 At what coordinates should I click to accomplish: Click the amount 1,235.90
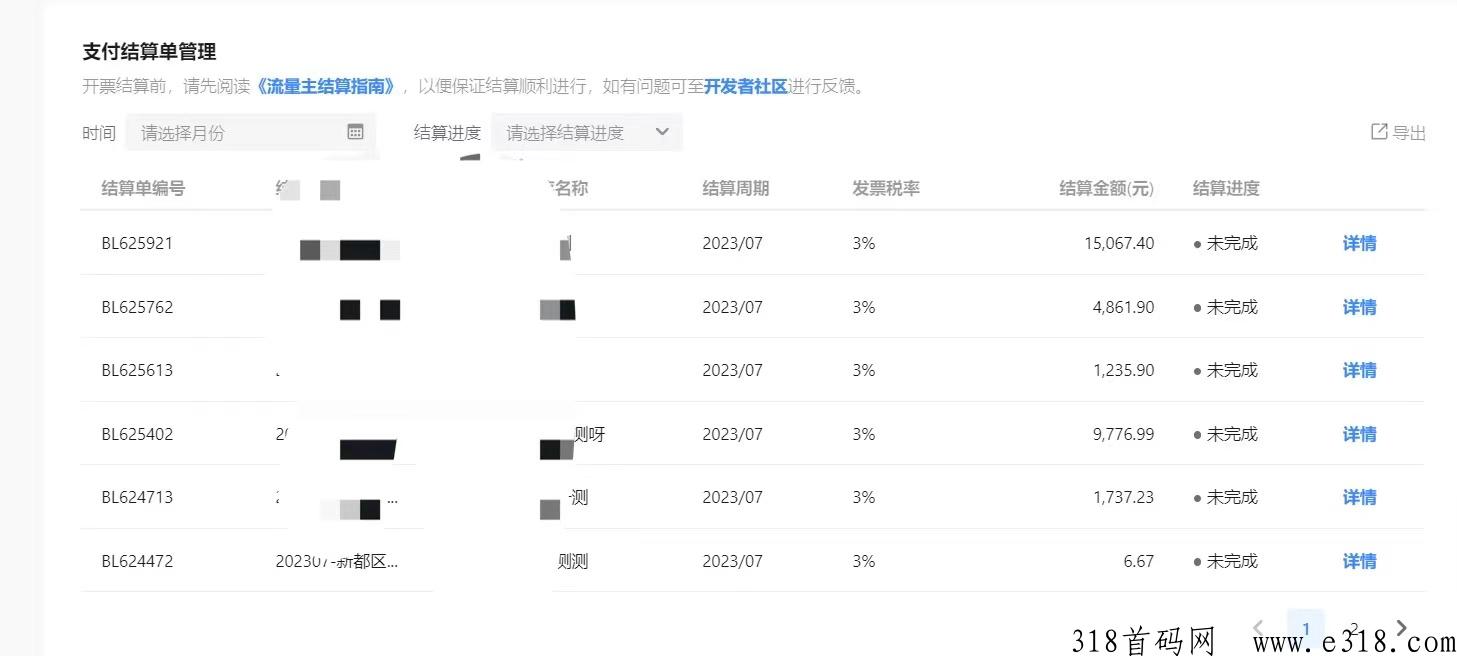pyautogui.click(x=1123, y=370)
